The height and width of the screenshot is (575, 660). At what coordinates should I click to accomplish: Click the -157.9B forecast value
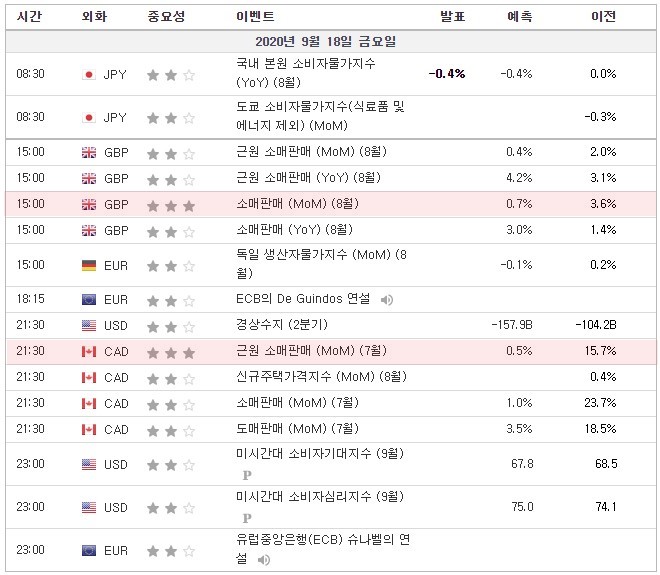coord(512,325)
